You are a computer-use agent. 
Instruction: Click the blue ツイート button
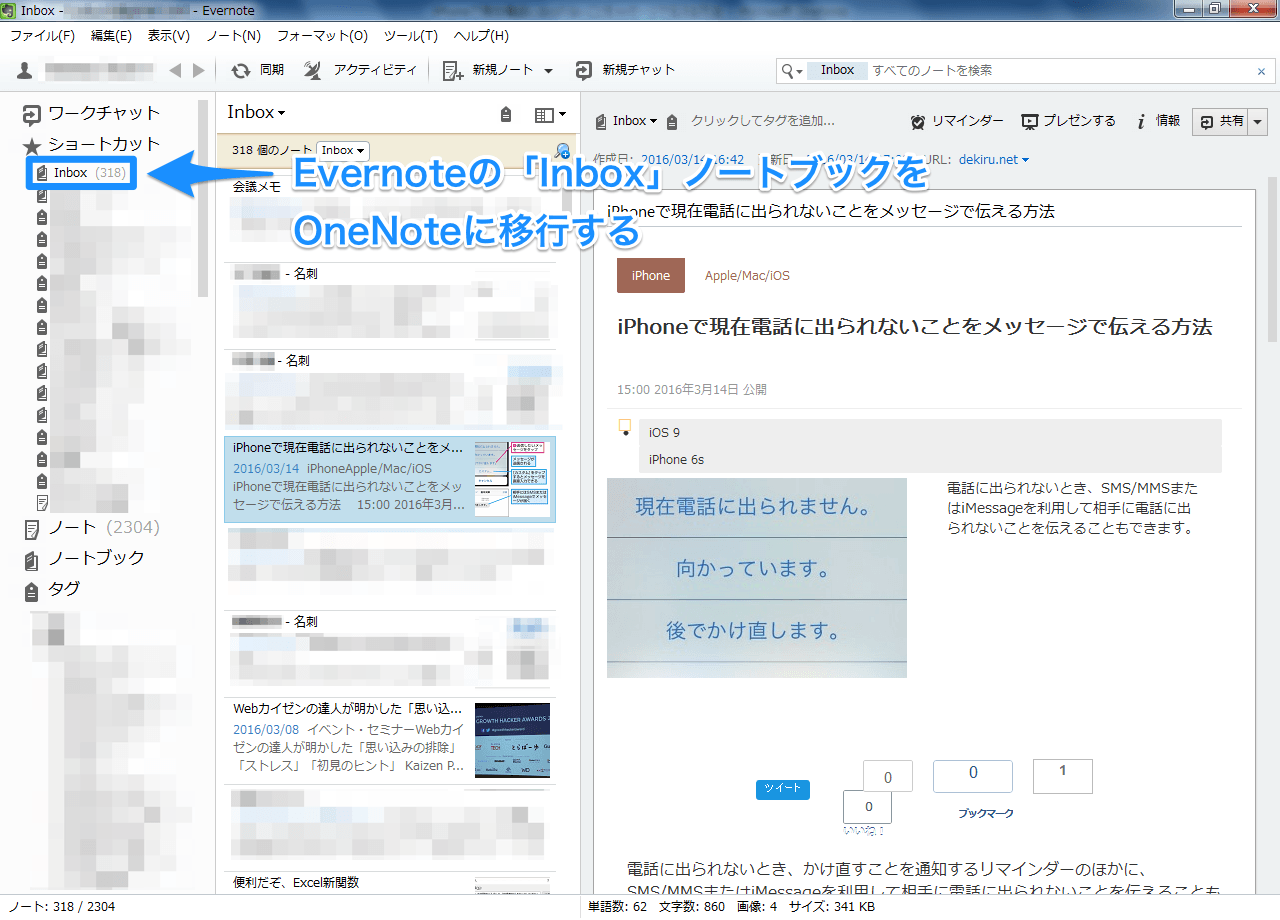(783, 789)
